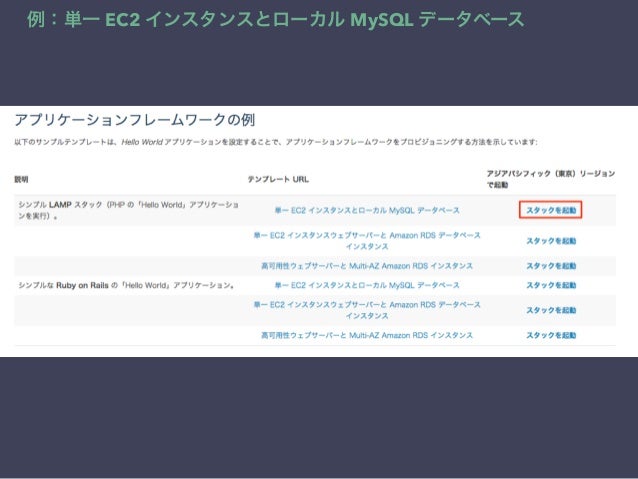Image resolution: width=638 pixels, height=479 pixels.
Task: Select the Ruby on Rails Hello World description
Action: tap(126, 285)
